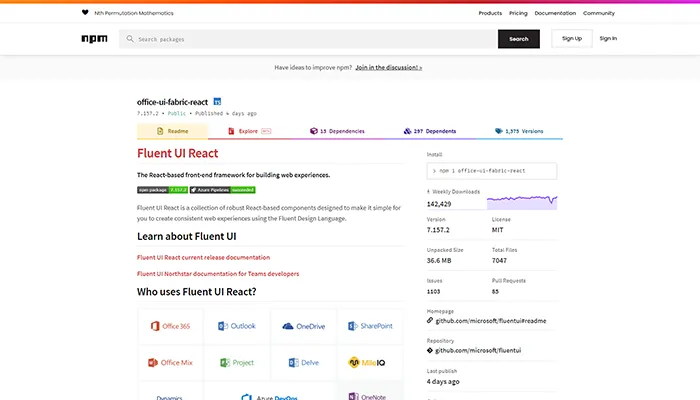Click the Azure Pipelines succeeded badge
700x400 pixels.
point(222,190)
